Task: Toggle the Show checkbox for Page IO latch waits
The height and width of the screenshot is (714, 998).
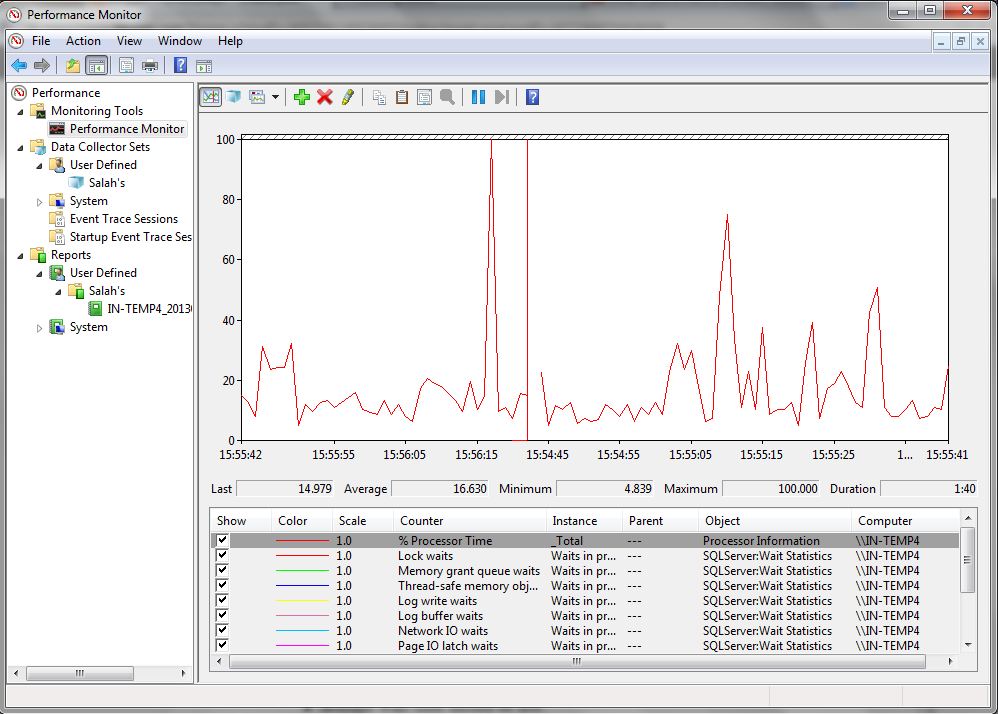Action: pos(222,645)
